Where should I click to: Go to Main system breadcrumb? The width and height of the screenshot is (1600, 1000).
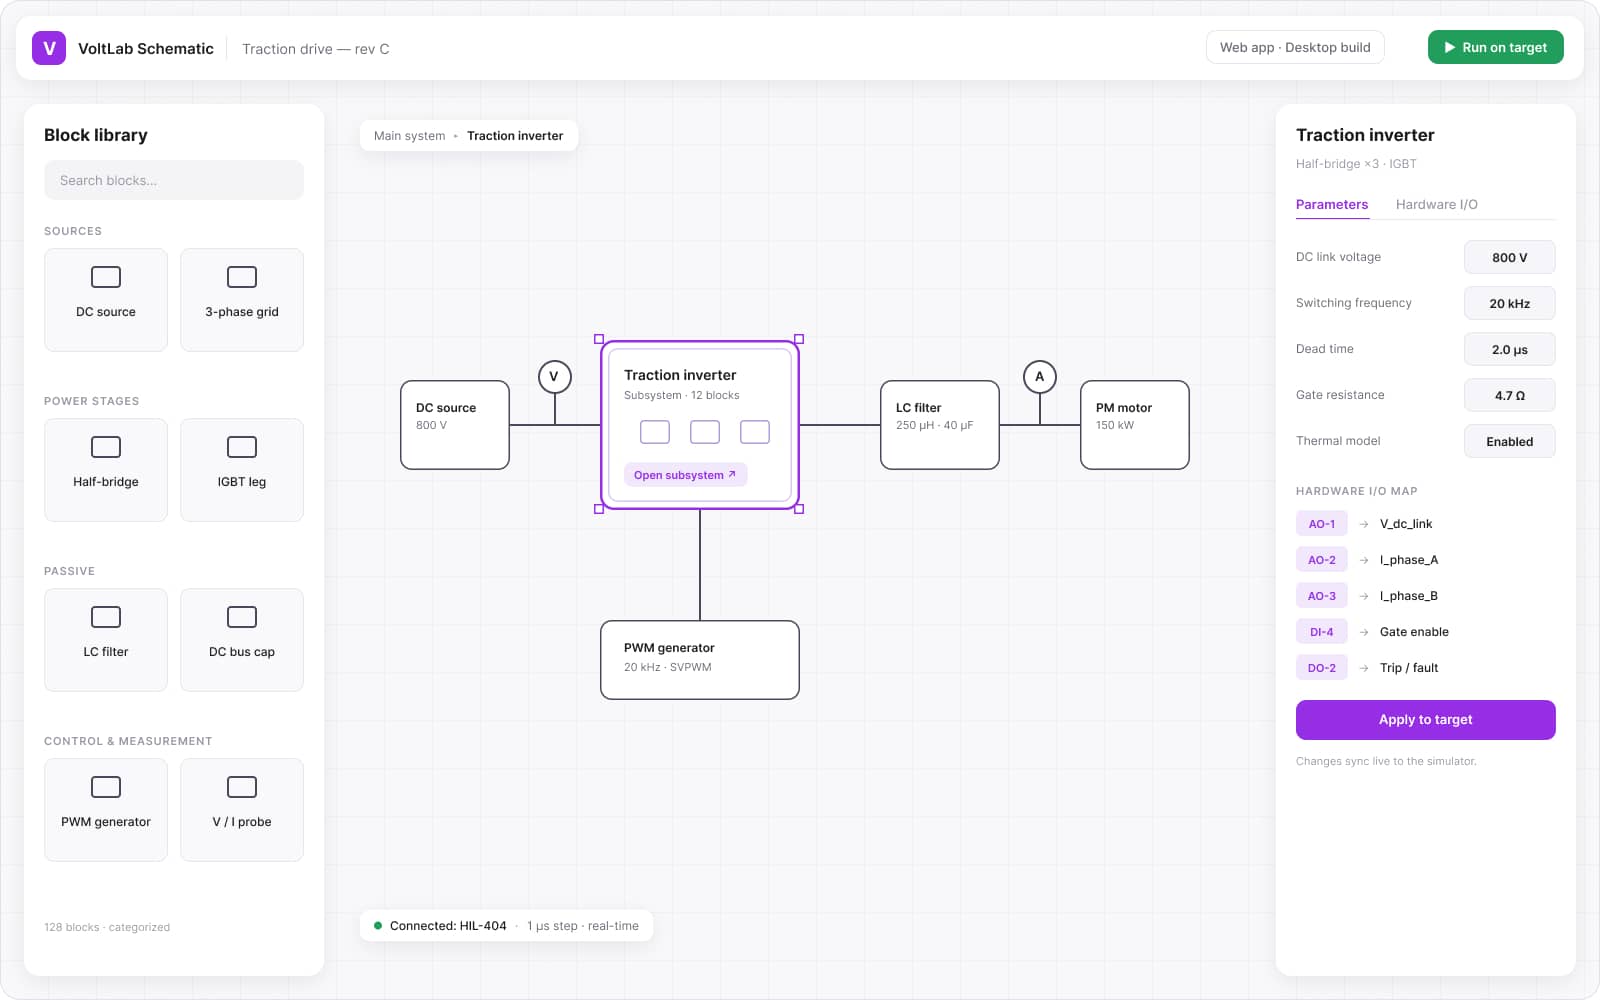click(410, 136)
